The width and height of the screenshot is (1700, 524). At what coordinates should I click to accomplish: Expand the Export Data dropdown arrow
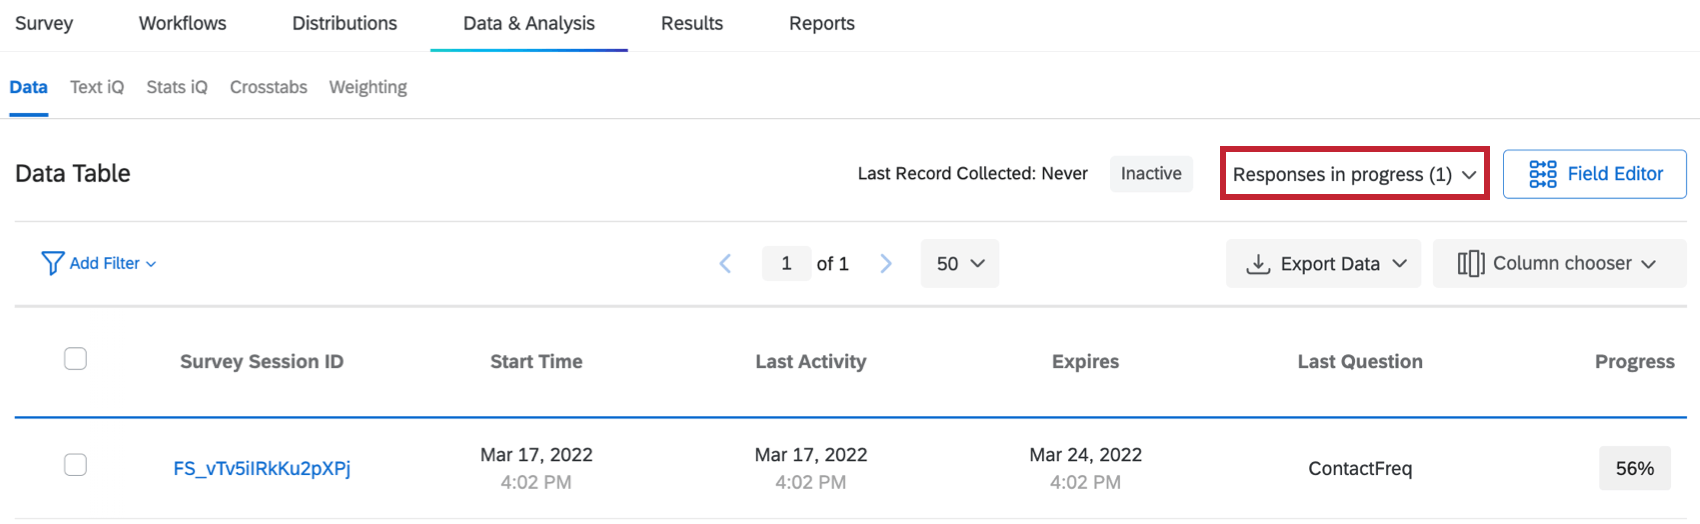pyautogui.click(x=1400, y=263)
